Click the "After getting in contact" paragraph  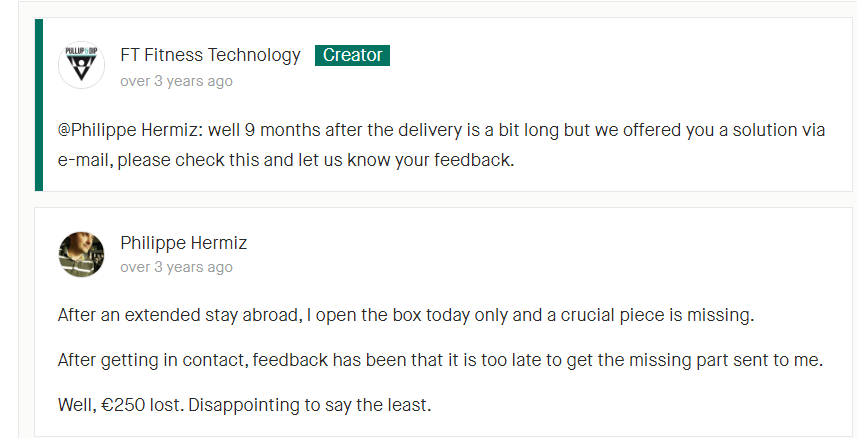(441, 360)
